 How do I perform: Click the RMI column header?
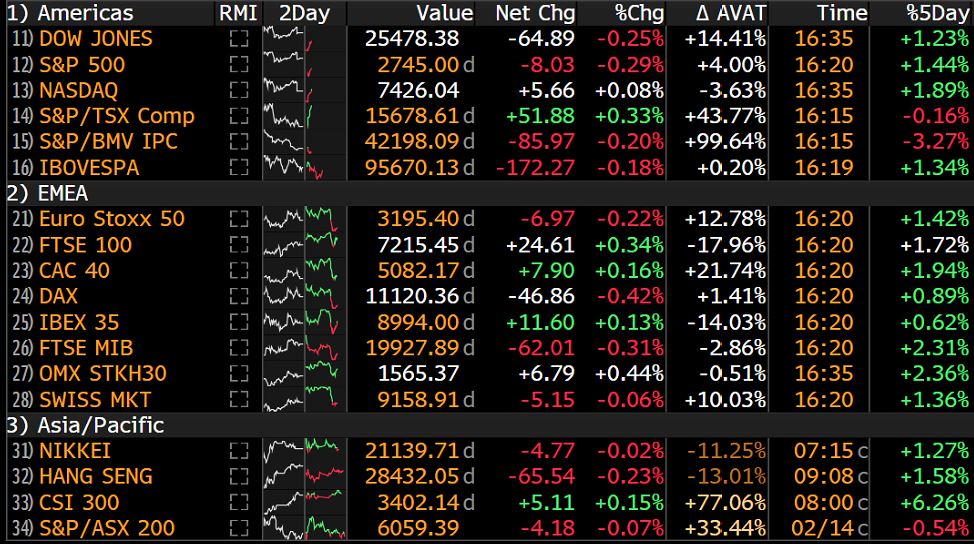[239, 13]
